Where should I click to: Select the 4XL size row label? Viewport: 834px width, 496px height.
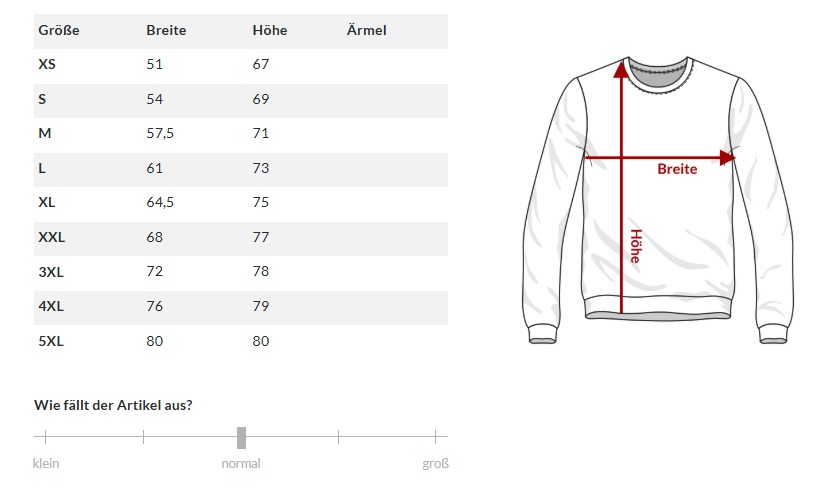click(x=51, y=306)
